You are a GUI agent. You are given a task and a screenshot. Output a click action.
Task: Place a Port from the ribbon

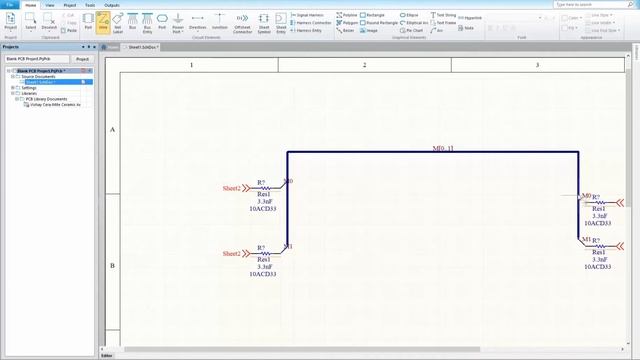click(162, 22)
